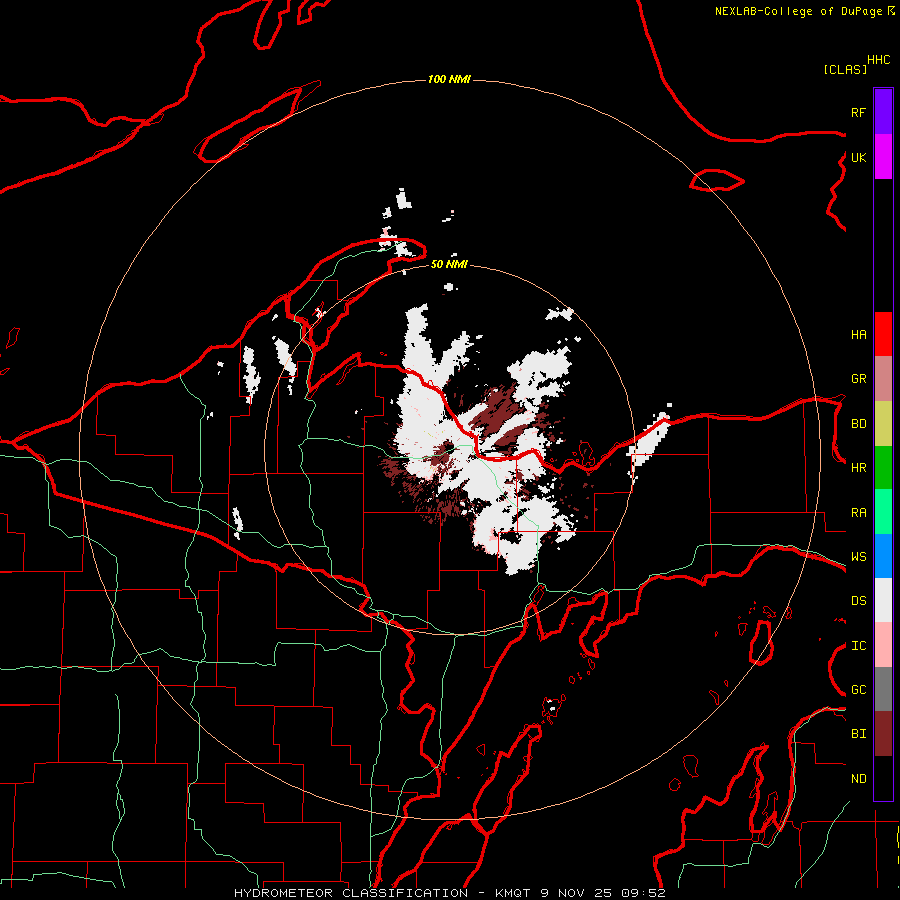
Task: Click the NEXLAB-College of DuPage credit text
Action: 798,11
